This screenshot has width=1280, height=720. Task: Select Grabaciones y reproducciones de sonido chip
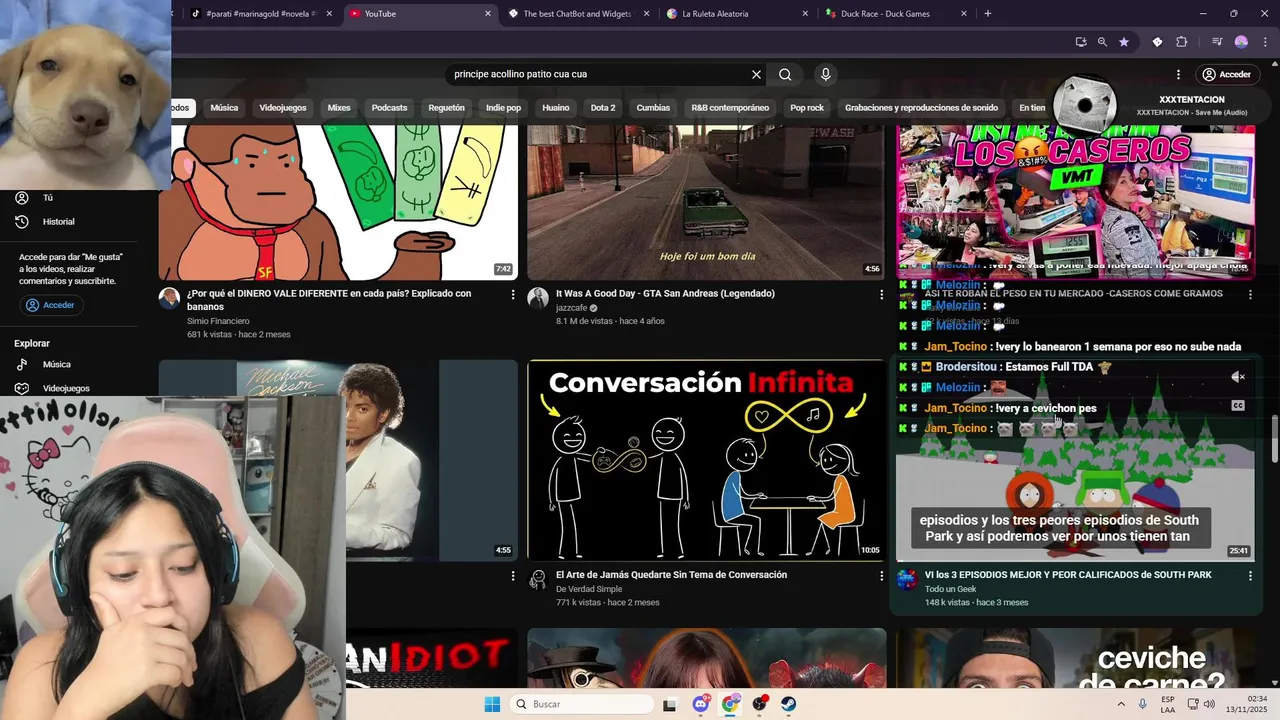pos(921,108)
